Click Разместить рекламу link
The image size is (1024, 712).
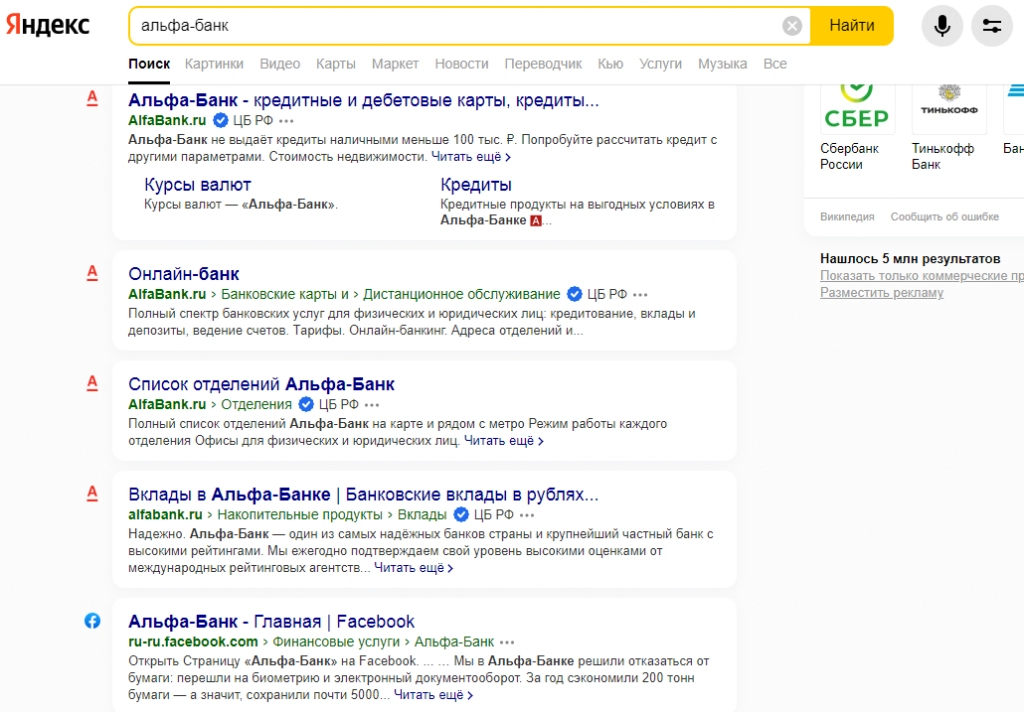882,293
